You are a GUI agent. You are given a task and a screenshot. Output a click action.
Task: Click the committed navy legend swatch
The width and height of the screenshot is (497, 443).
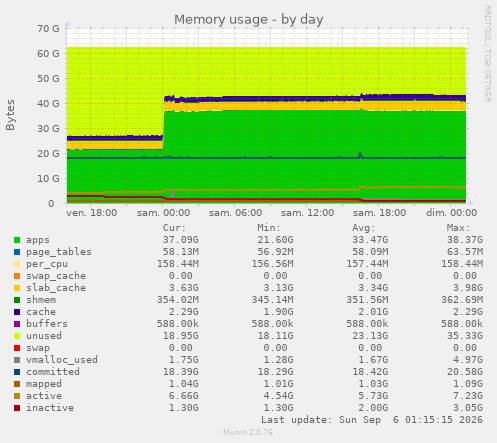pos(17,372)
